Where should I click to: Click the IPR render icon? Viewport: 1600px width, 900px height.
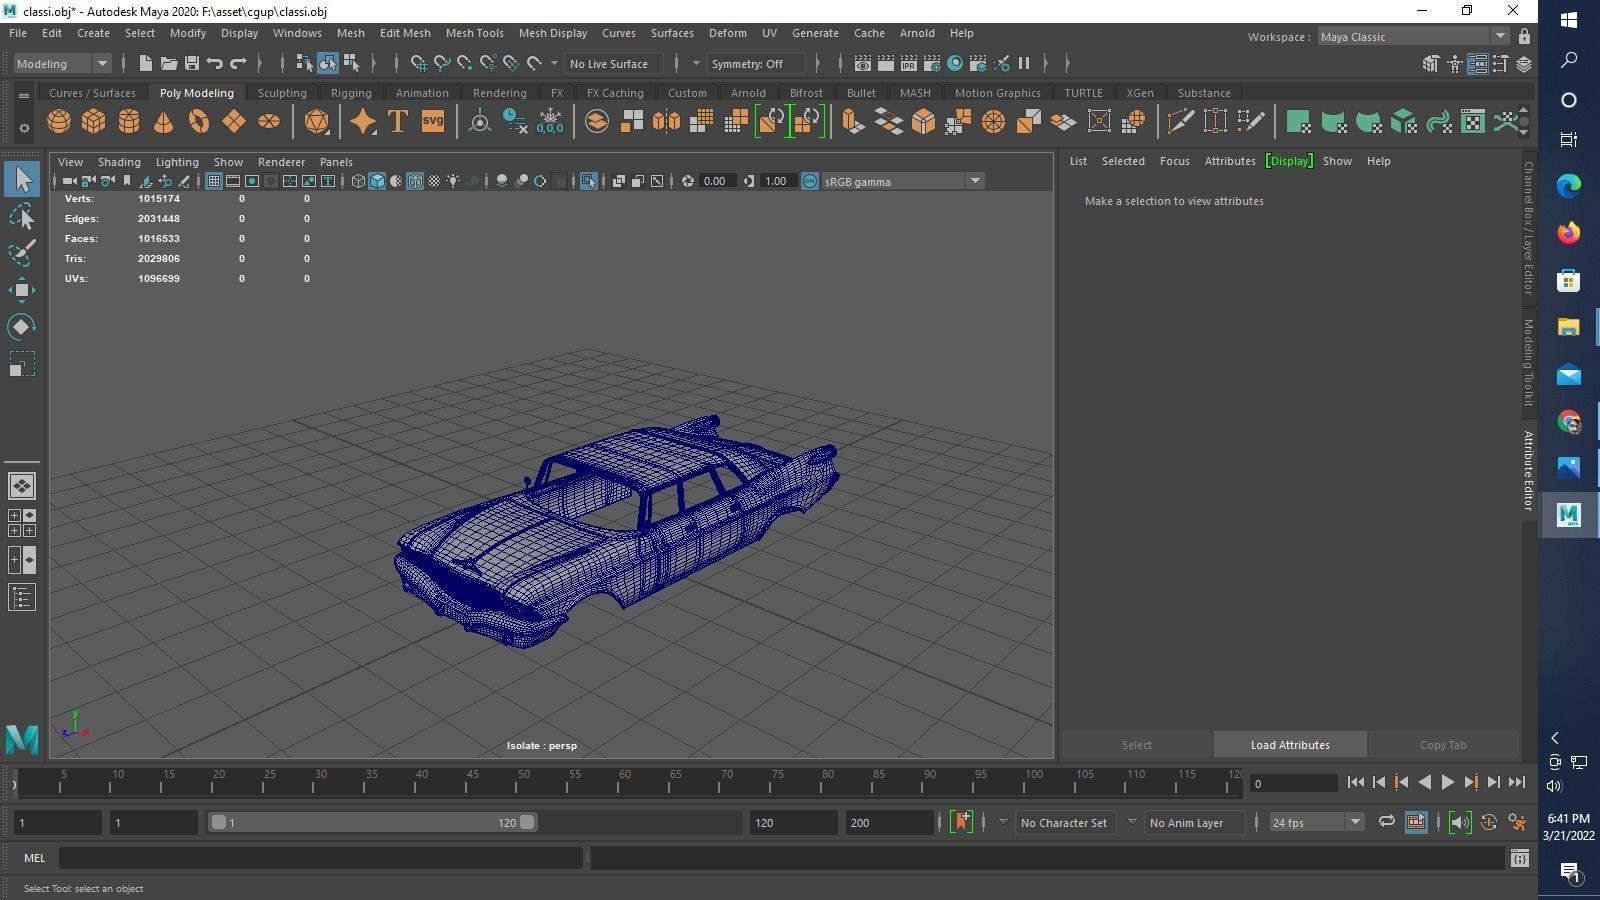pyautogui.click(x=908, y=63)
